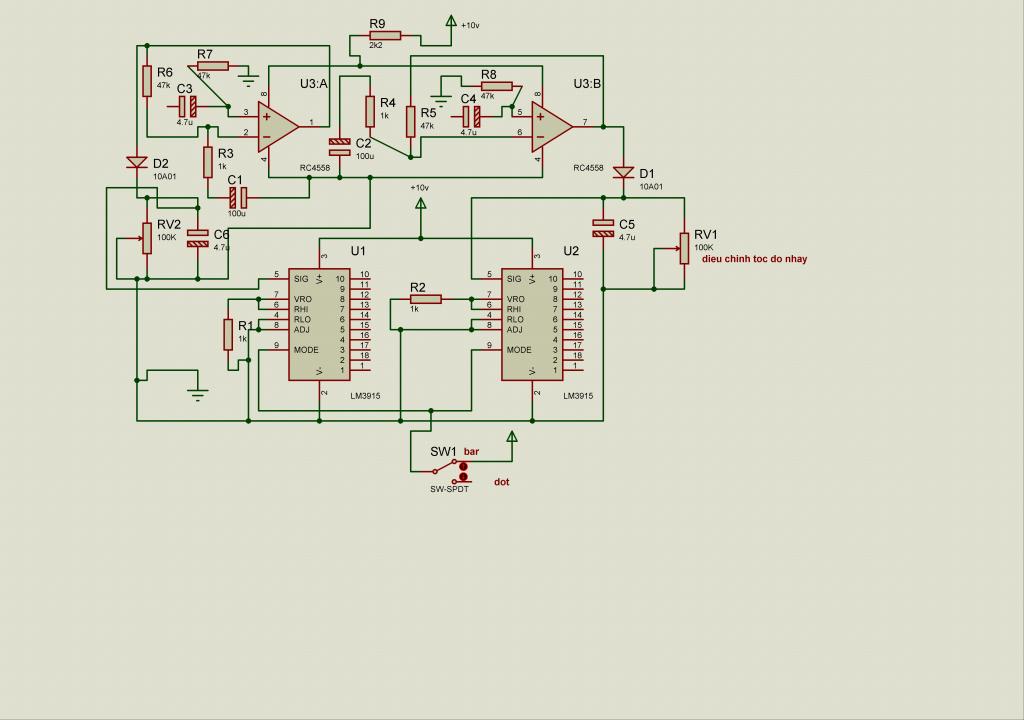The width and height of the screenshot is (1024, 720).
Task: Click the ground symbol left of C4
Action: click(x=441, y=100)
